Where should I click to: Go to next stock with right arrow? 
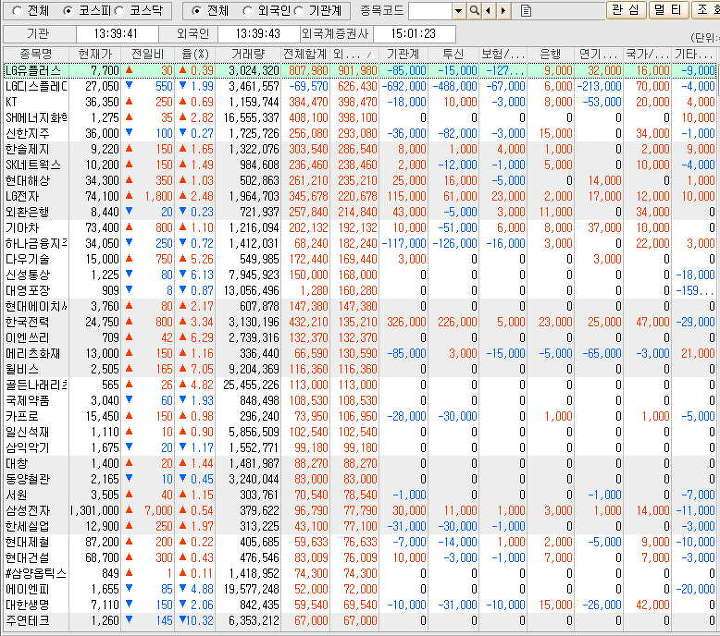pyautogui.click(x=503, y=10)
